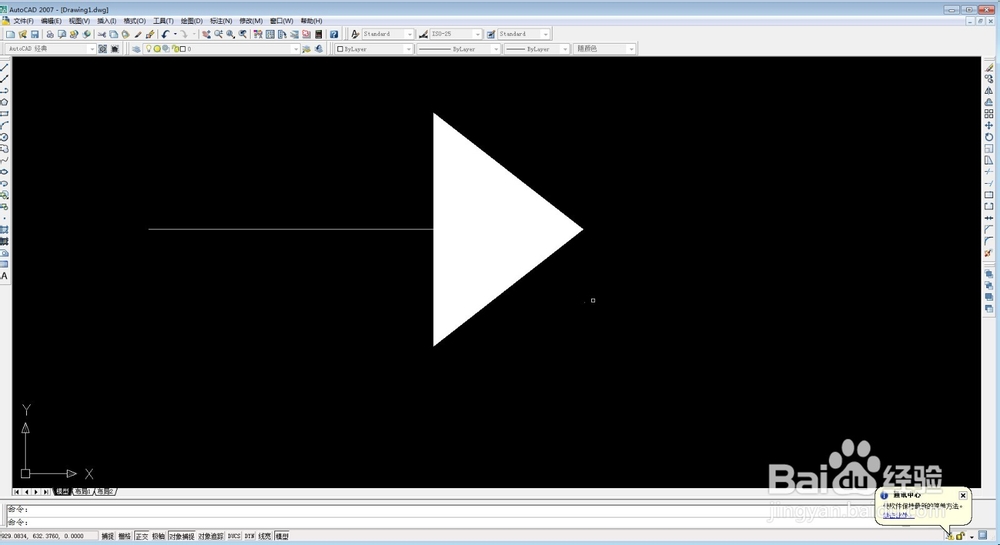Select the Multiline Text A tool
Image resolution: width=1000 pixels, height=545 pixels.
coord(4,276)
